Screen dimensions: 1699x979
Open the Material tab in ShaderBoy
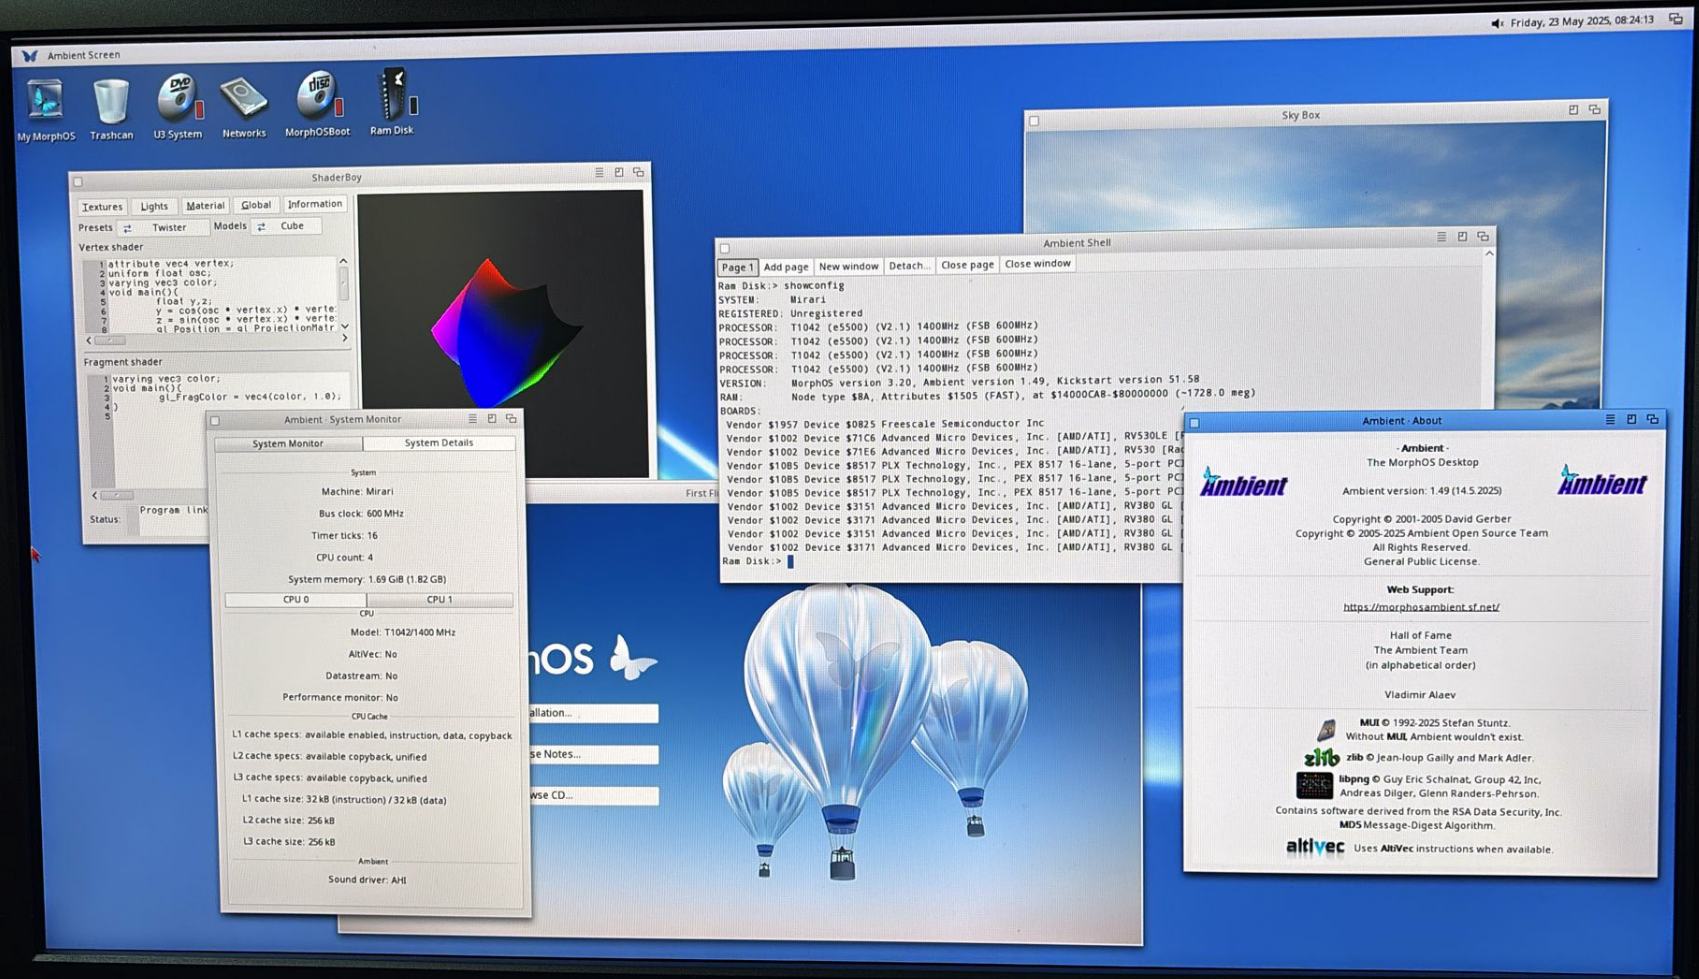[205, 205]
